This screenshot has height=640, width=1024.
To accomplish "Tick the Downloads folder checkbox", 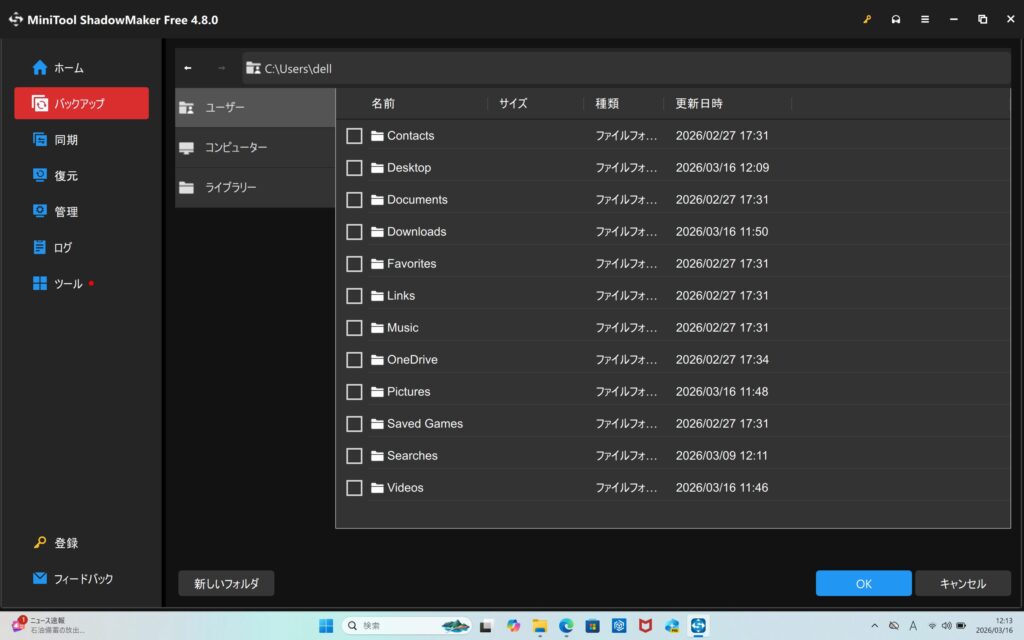I will click(354, 232).
